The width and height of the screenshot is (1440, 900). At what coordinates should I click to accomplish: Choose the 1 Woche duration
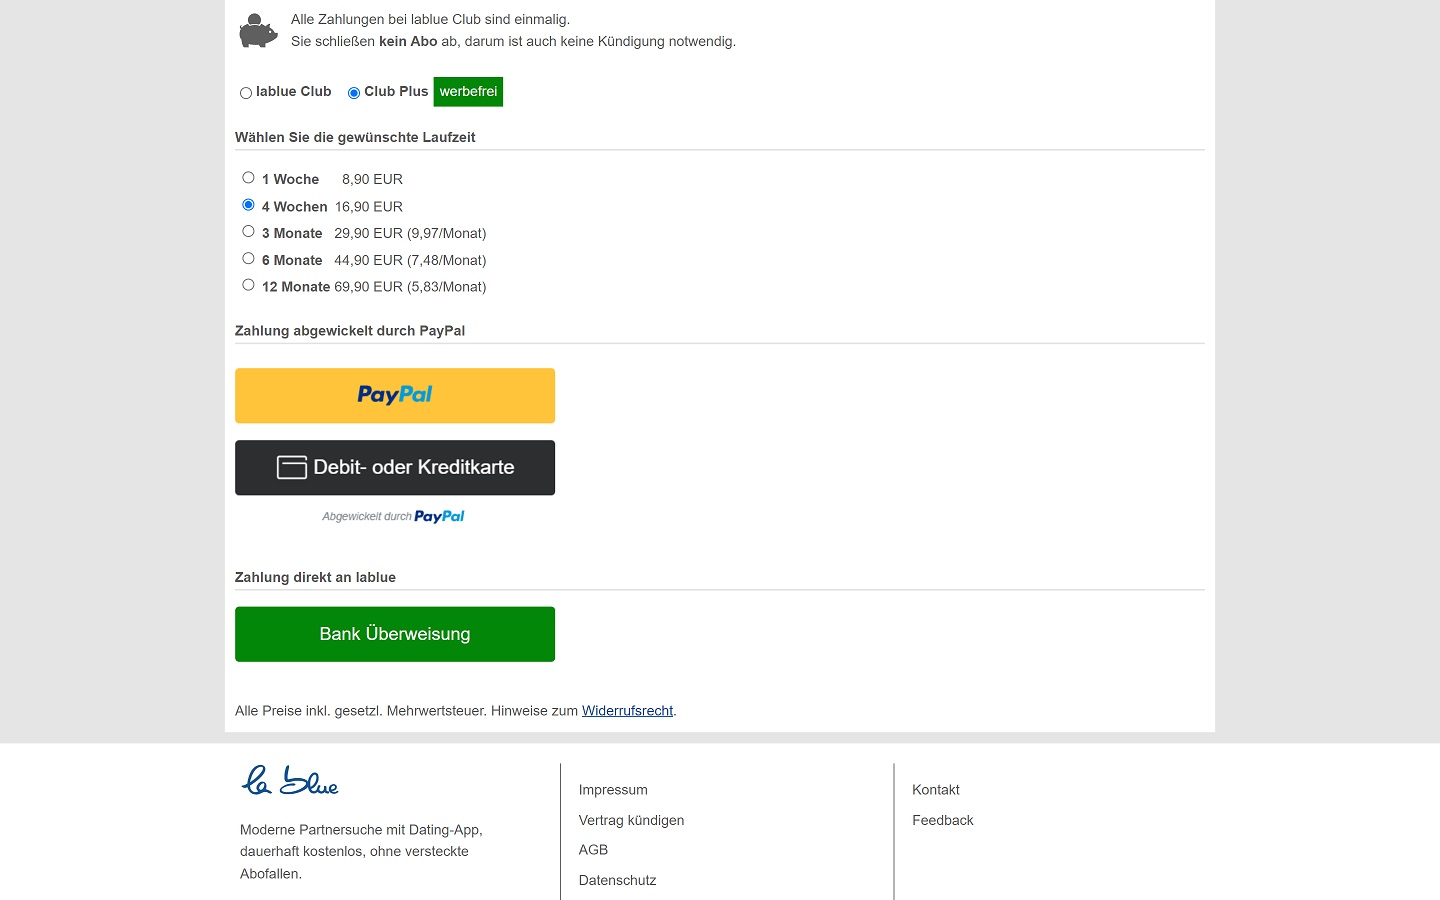[248, 178]
